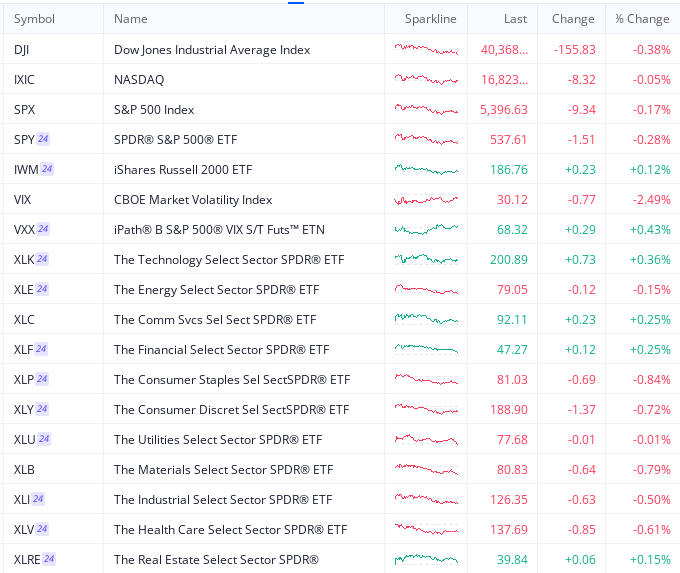This screenshot has height=573, width=680.
Task: Select the SPX symbol
Action: [x=24, y=110]
